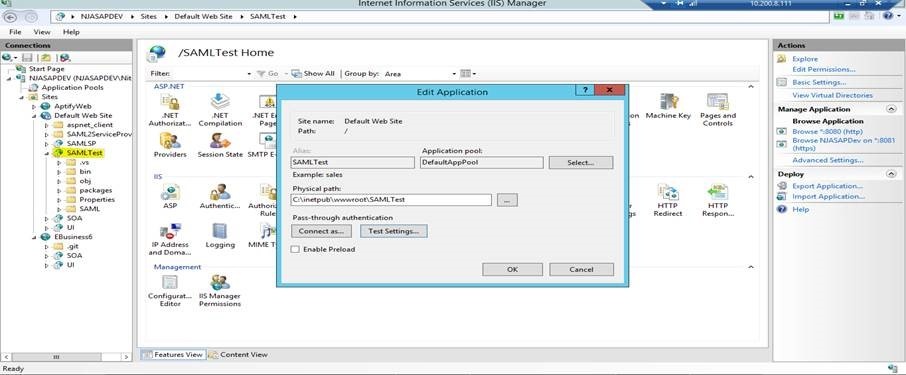The image size is (906, 375).
Task: Collapse the ASP.NET section
Action: tap(751, 86)
